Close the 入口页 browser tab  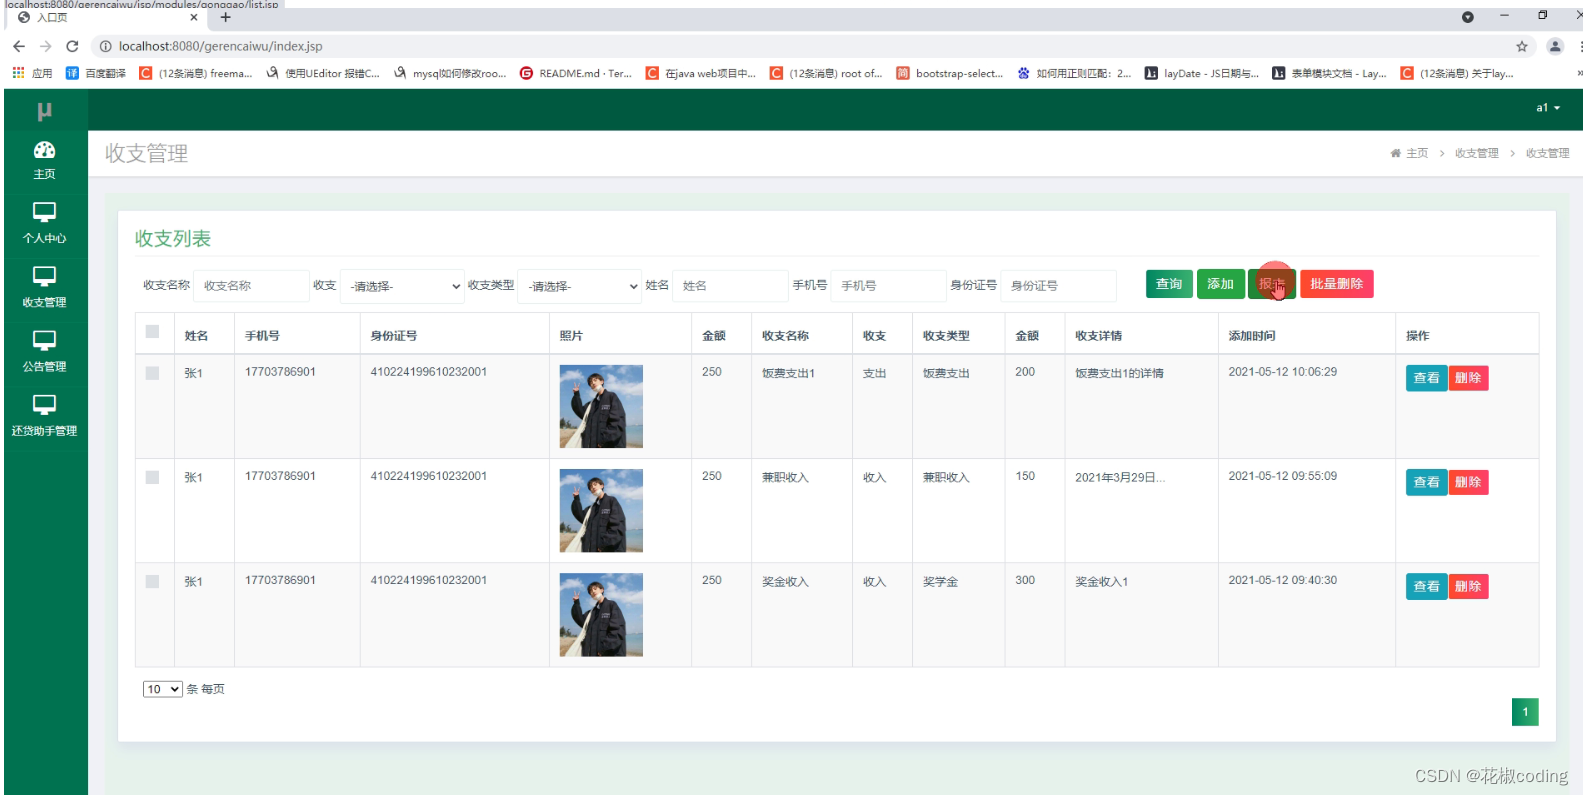click(x=194, y=17)
